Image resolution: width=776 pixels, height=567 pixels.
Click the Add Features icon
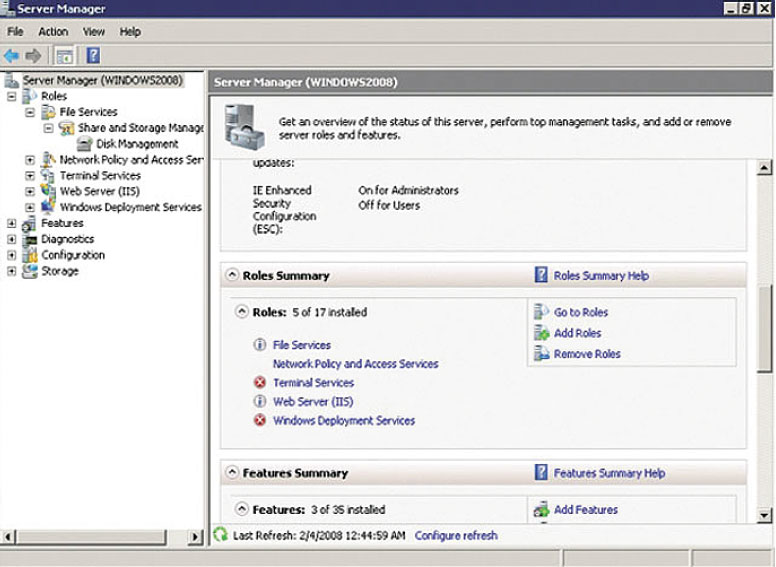[541, 510]
